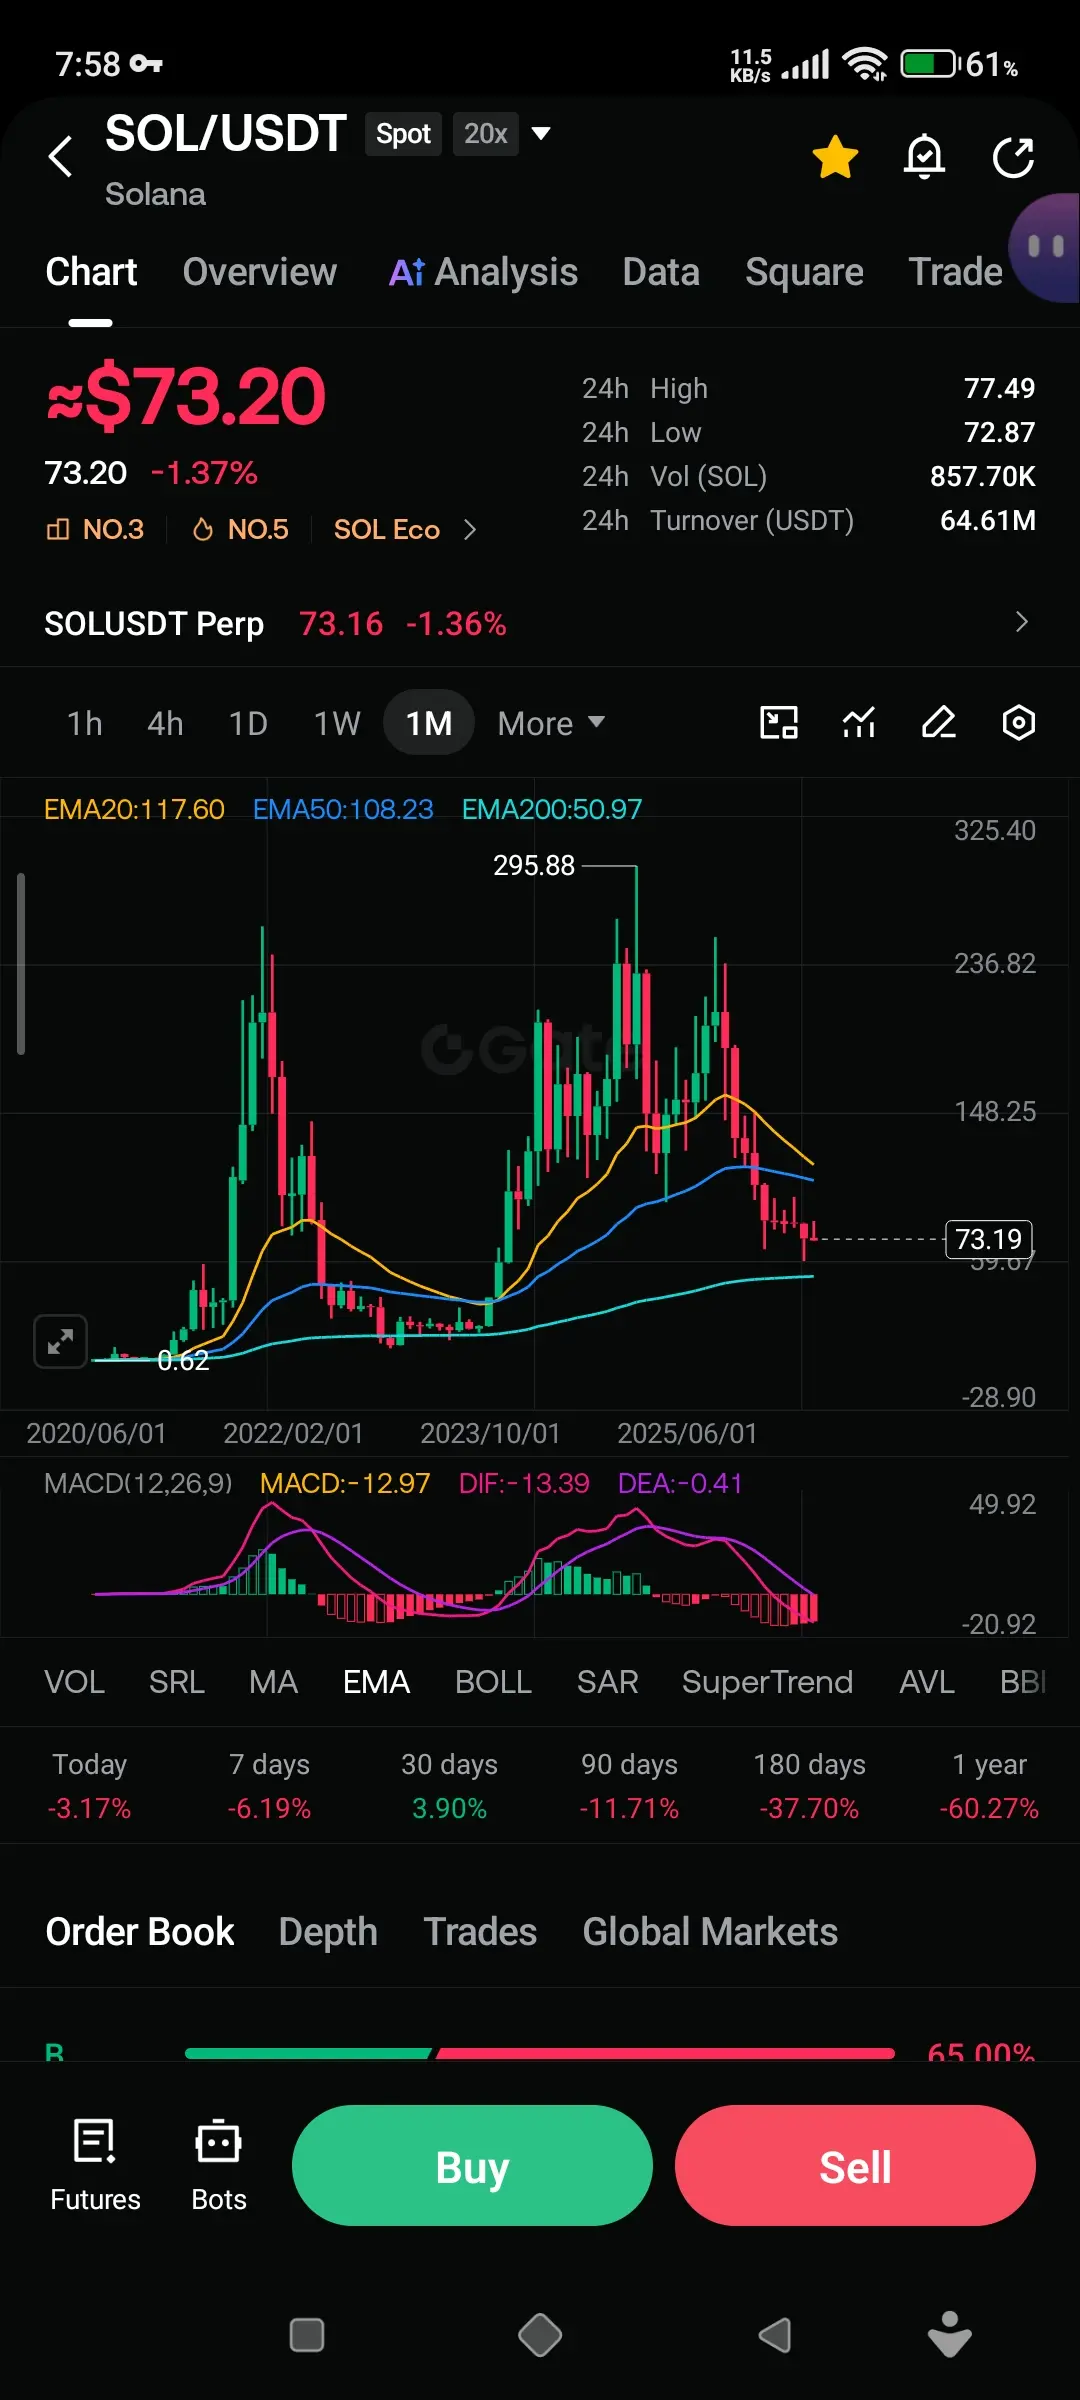Viewport: 1080px width, 2400px height.
Task: Tap the red Sell button
Action: click(855, 2165)
